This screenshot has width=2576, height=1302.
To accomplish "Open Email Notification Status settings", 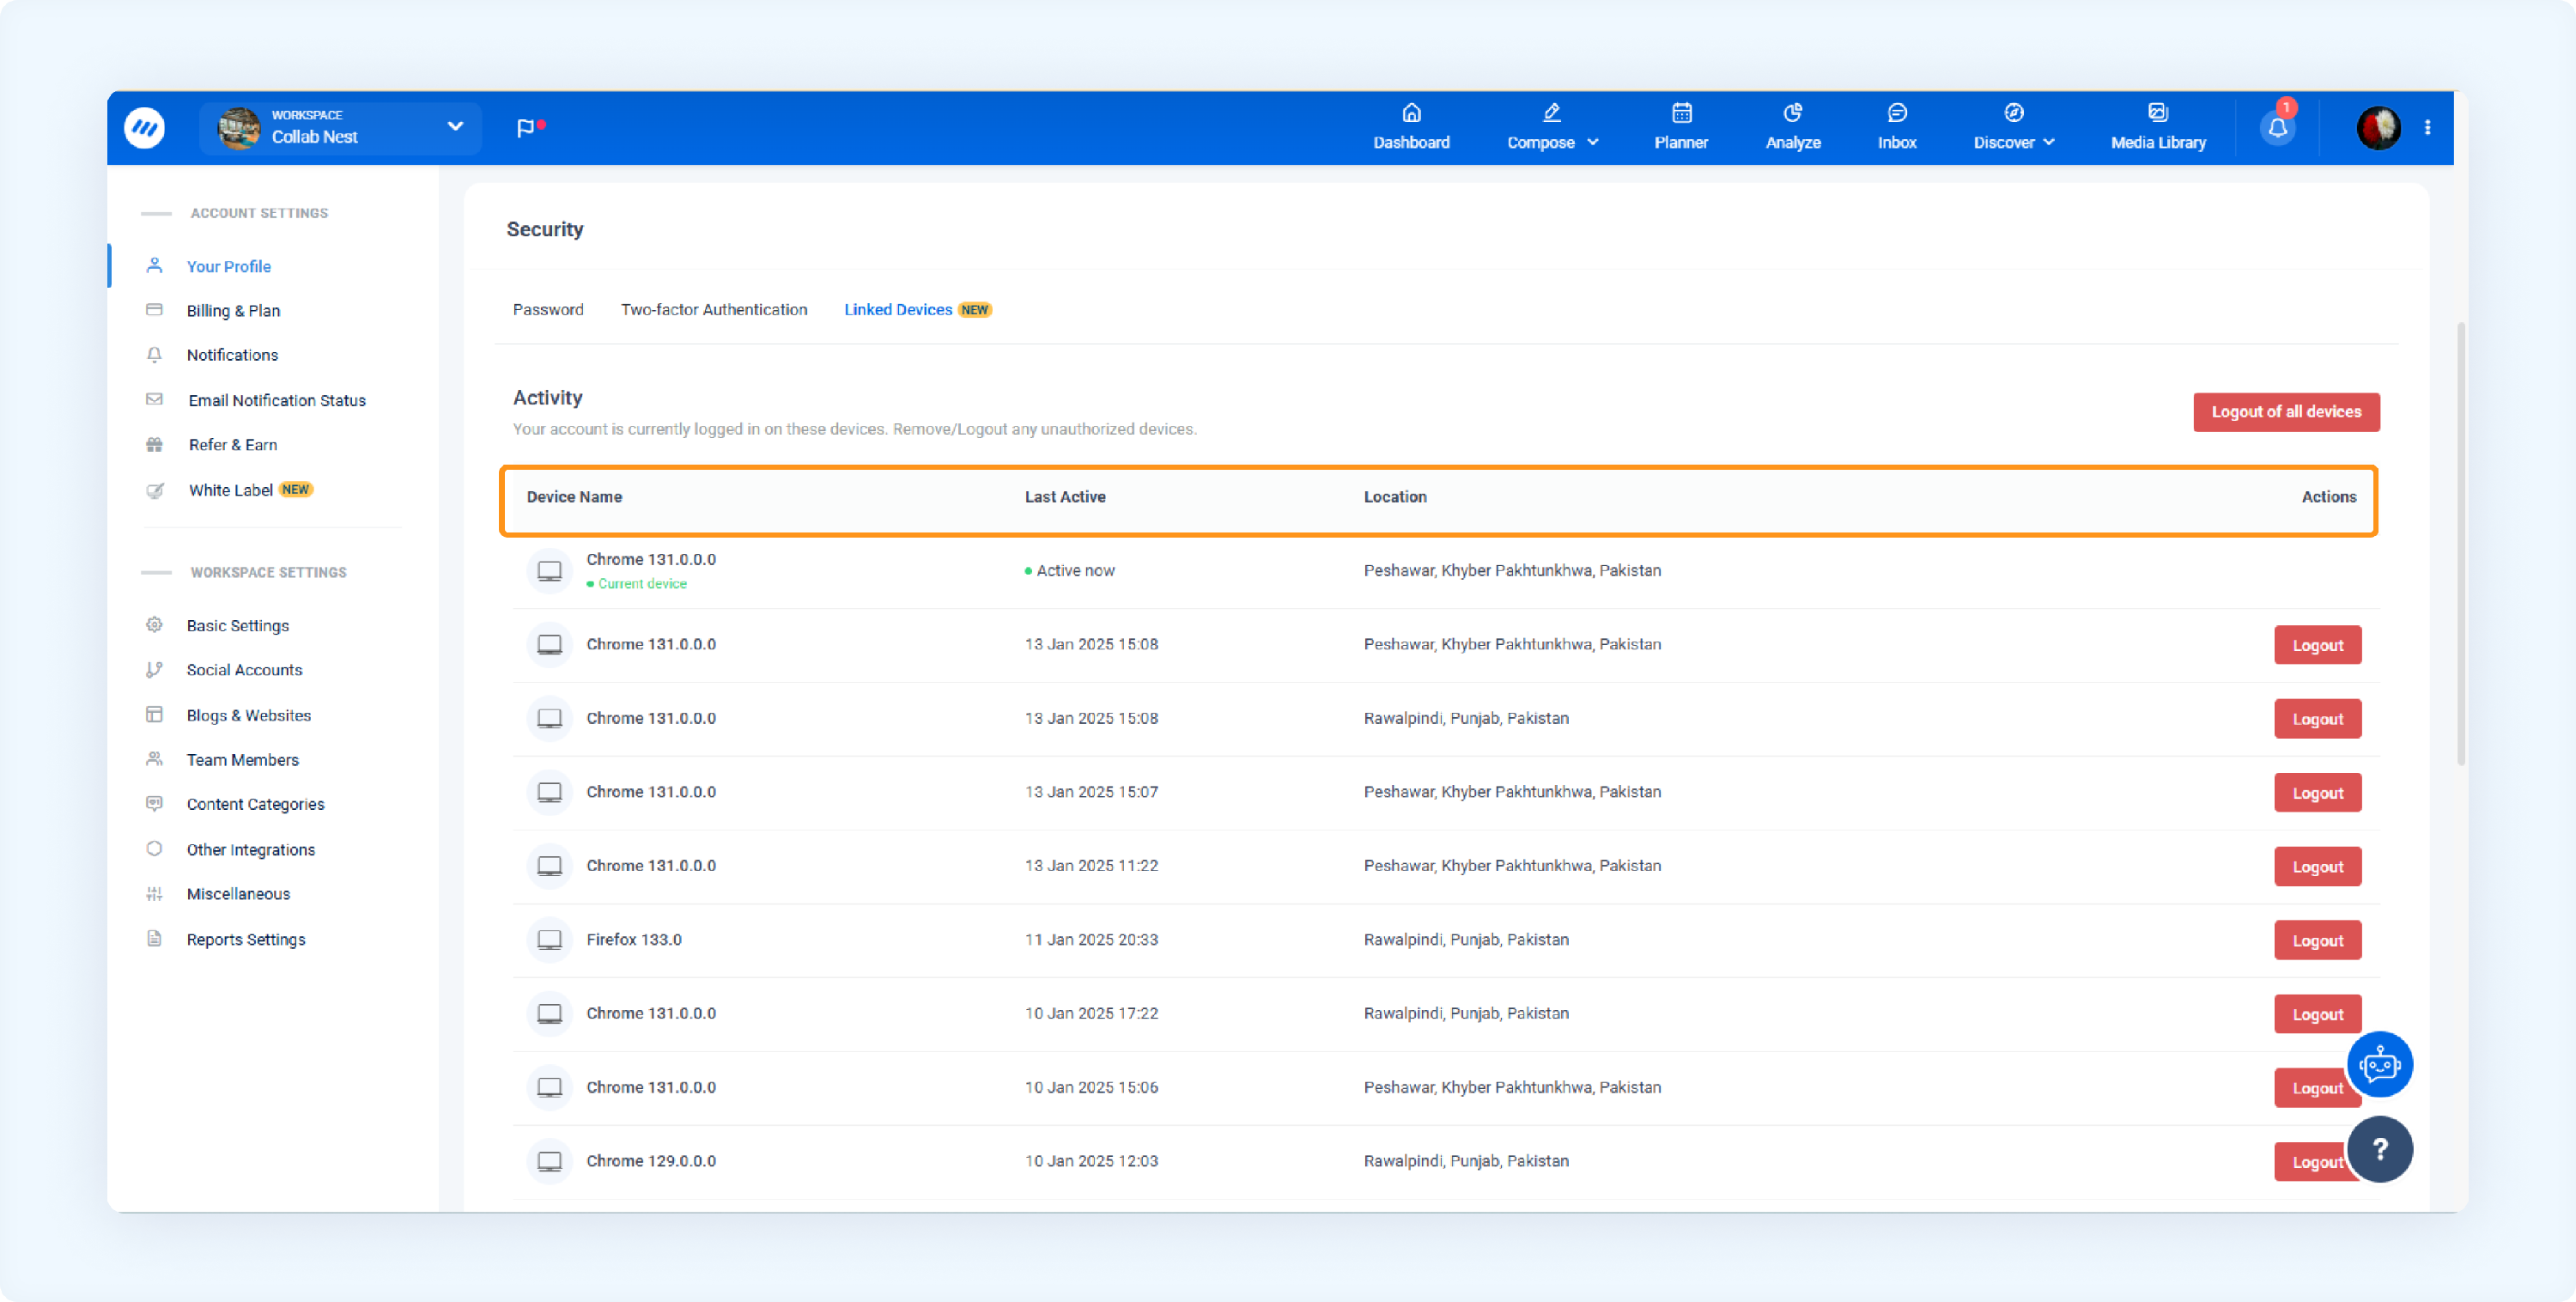I will pyautogui.click(x=277, y=400).
